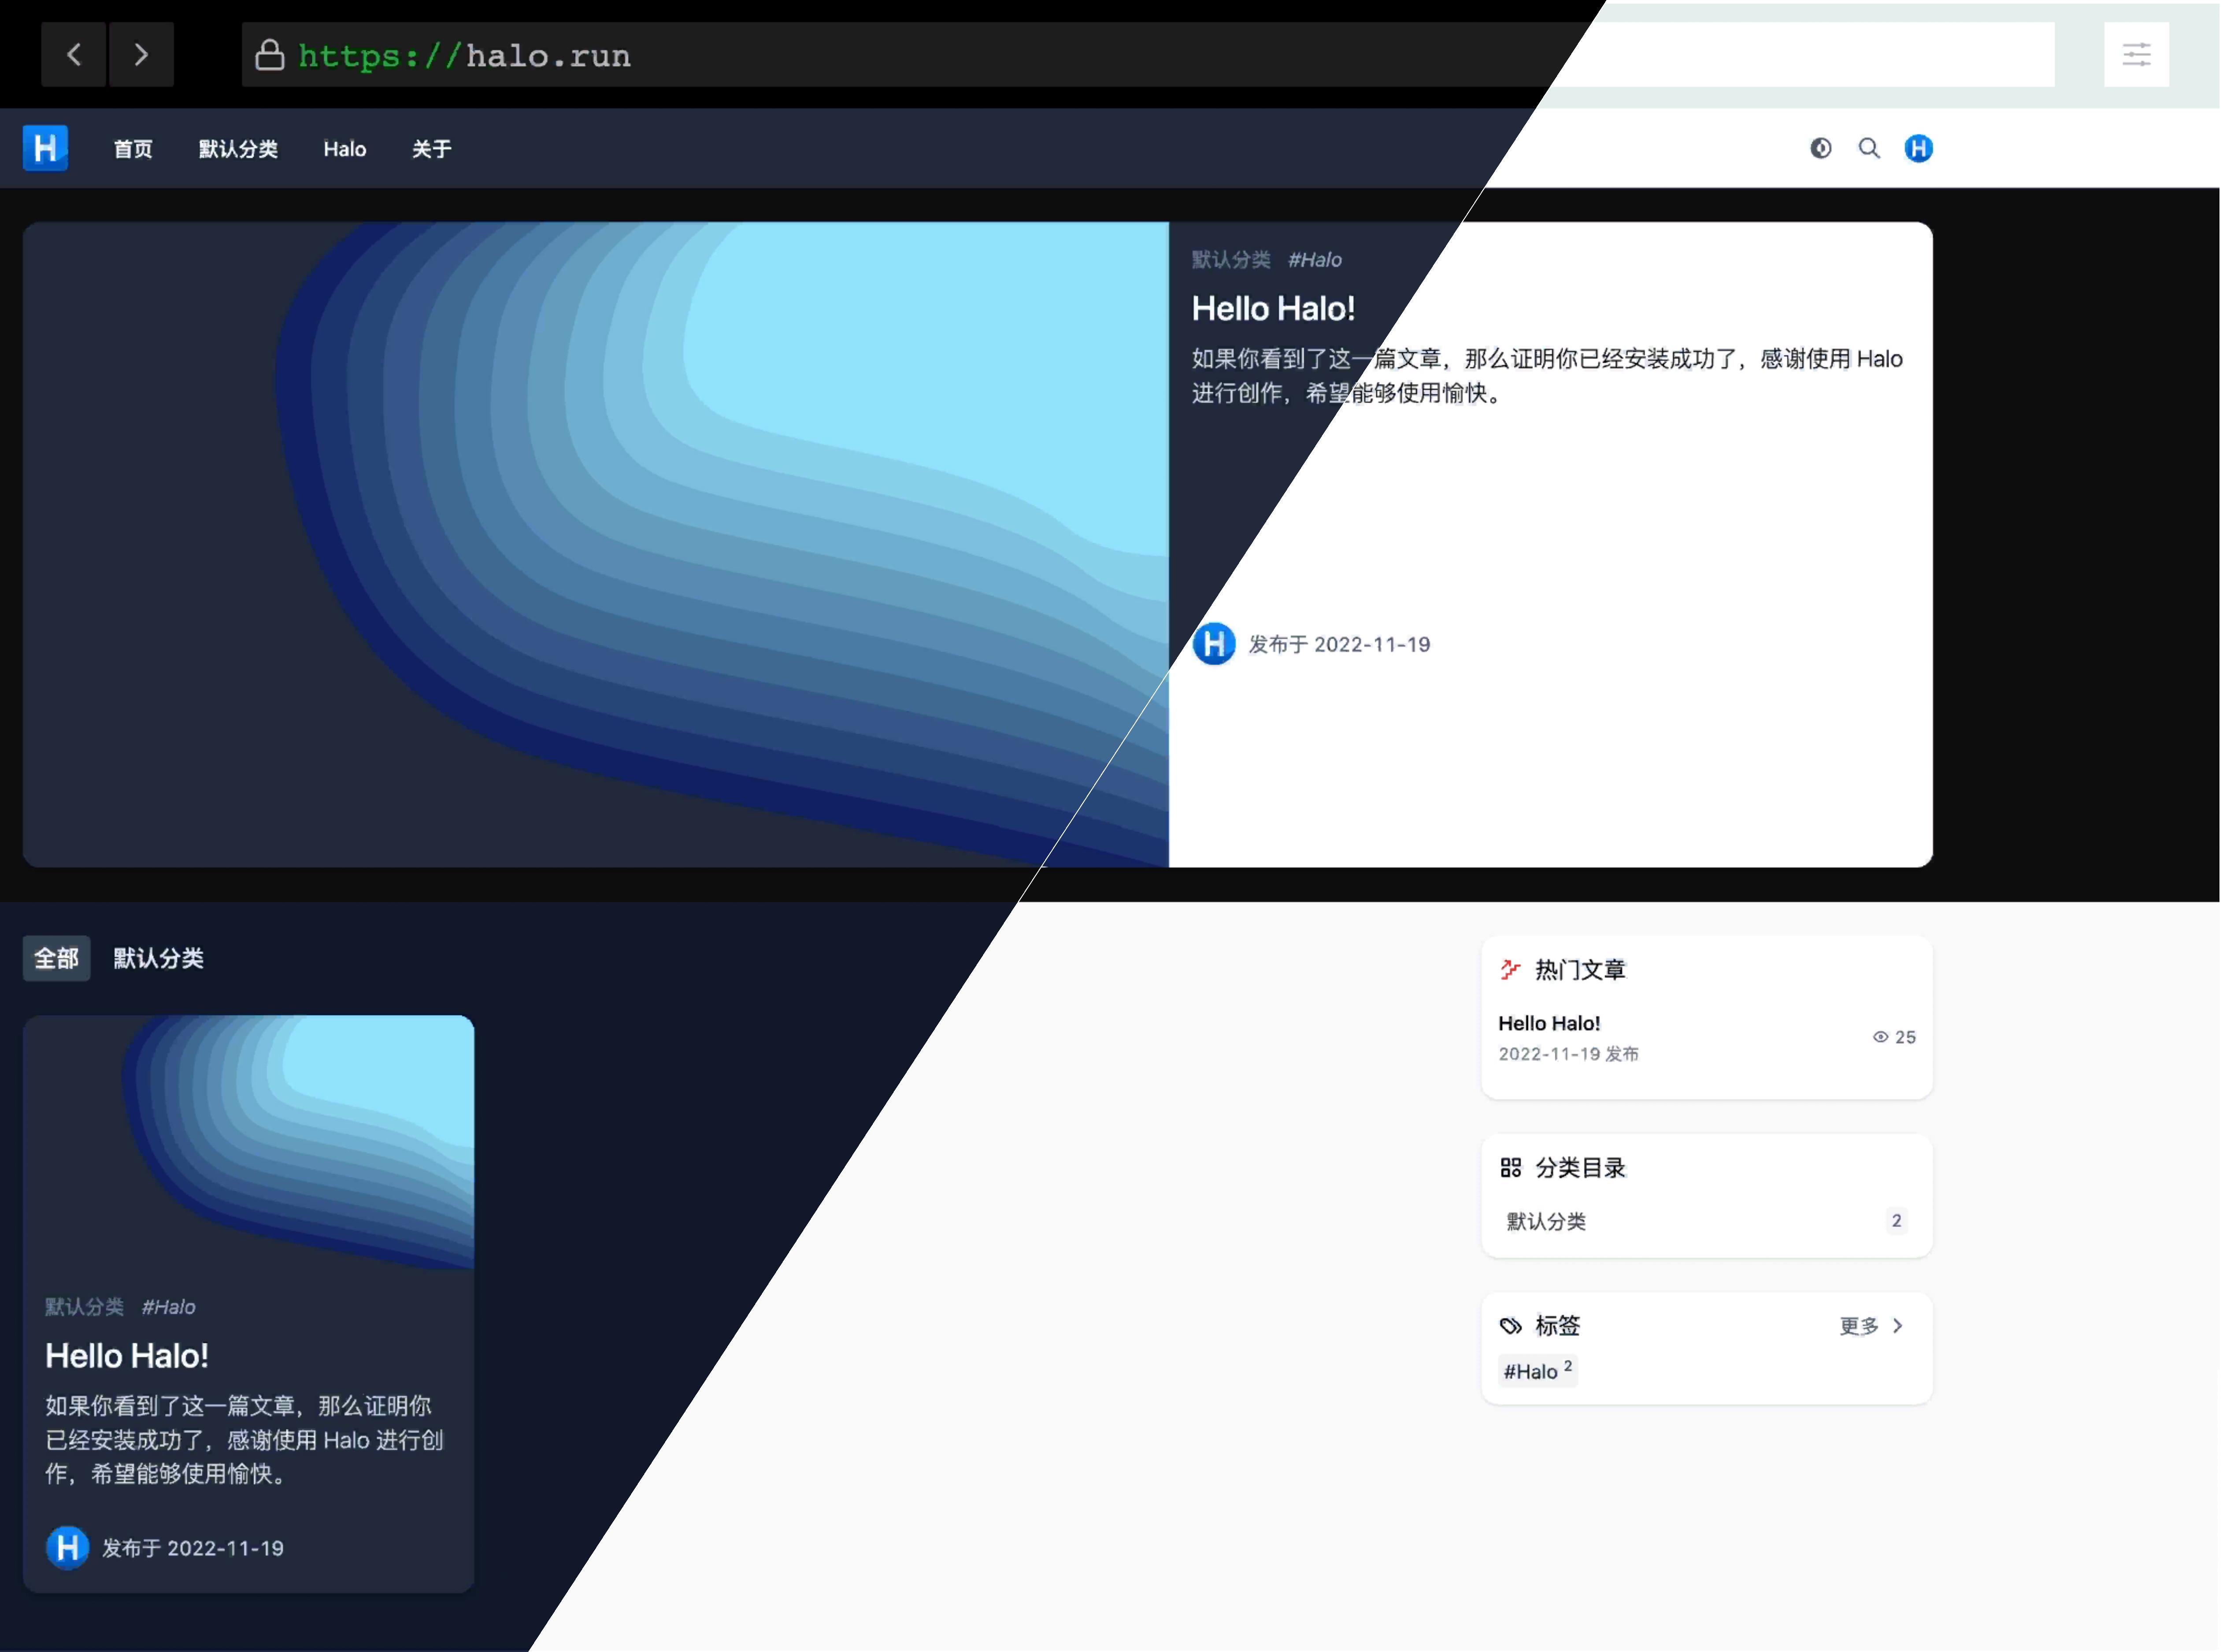Open the Hello Halo! post
Image resolution: width=2223 pixels, height=1652 pixels.
pos(1274,308)
